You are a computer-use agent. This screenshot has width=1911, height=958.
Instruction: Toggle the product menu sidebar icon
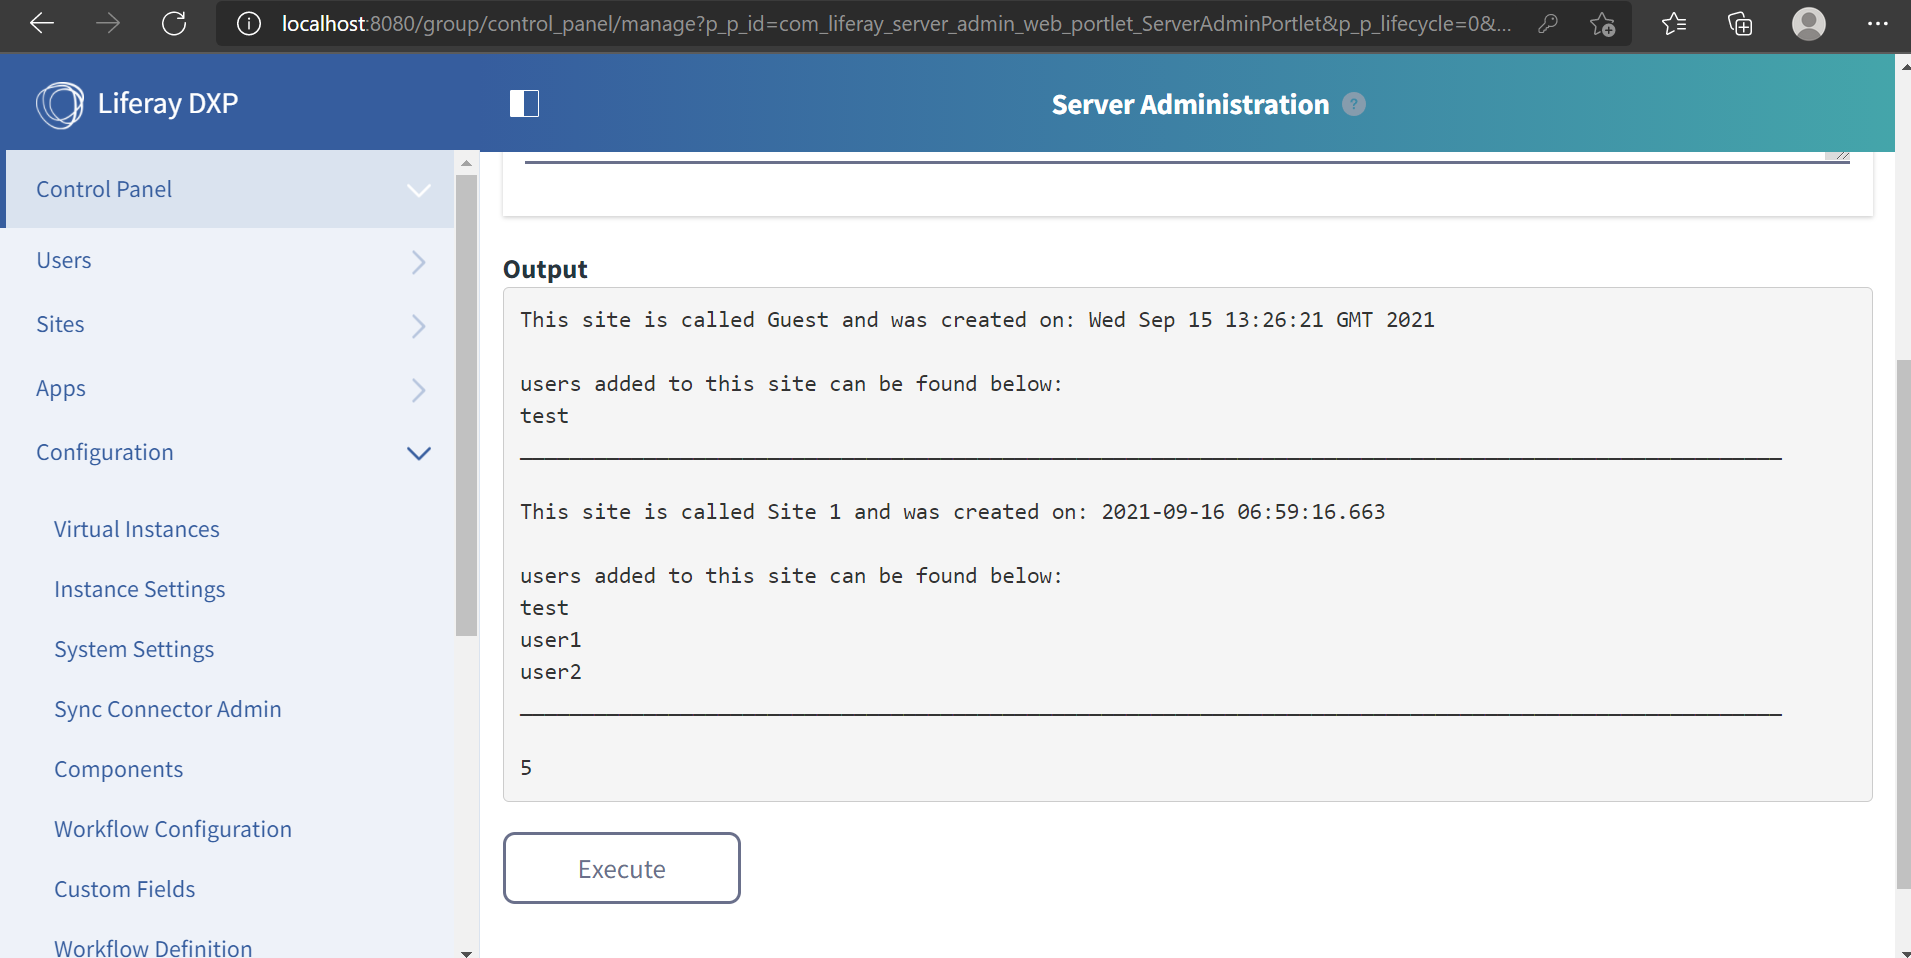point(524,104)
